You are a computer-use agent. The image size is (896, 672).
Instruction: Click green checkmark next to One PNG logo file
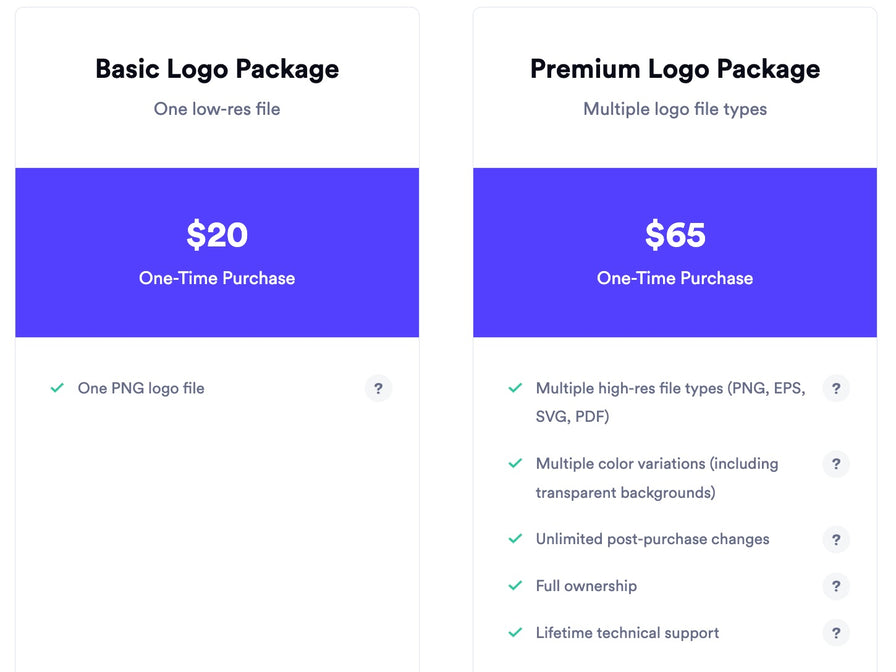point(57,388)
